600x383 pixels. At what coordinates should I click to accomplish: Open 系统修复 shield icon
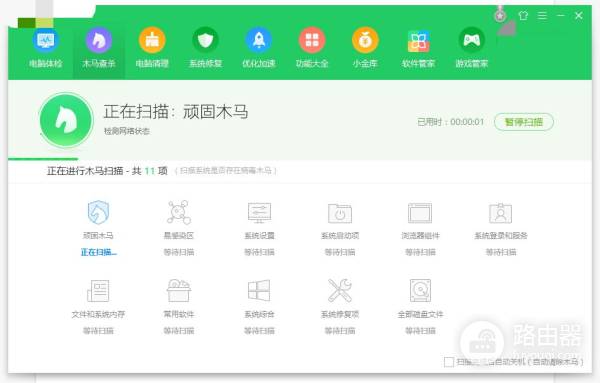point(205,40)
